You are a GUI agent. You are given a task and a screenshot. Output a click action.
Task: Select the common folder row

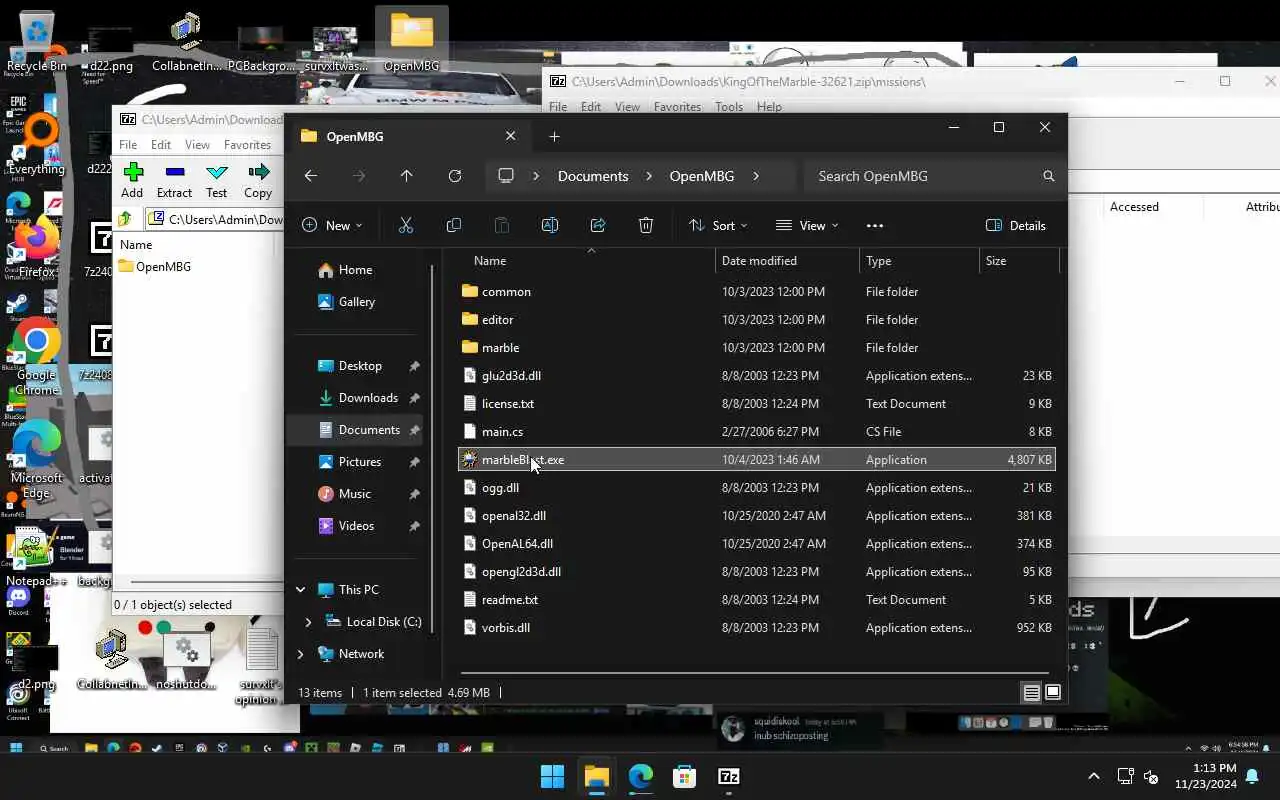756,292
